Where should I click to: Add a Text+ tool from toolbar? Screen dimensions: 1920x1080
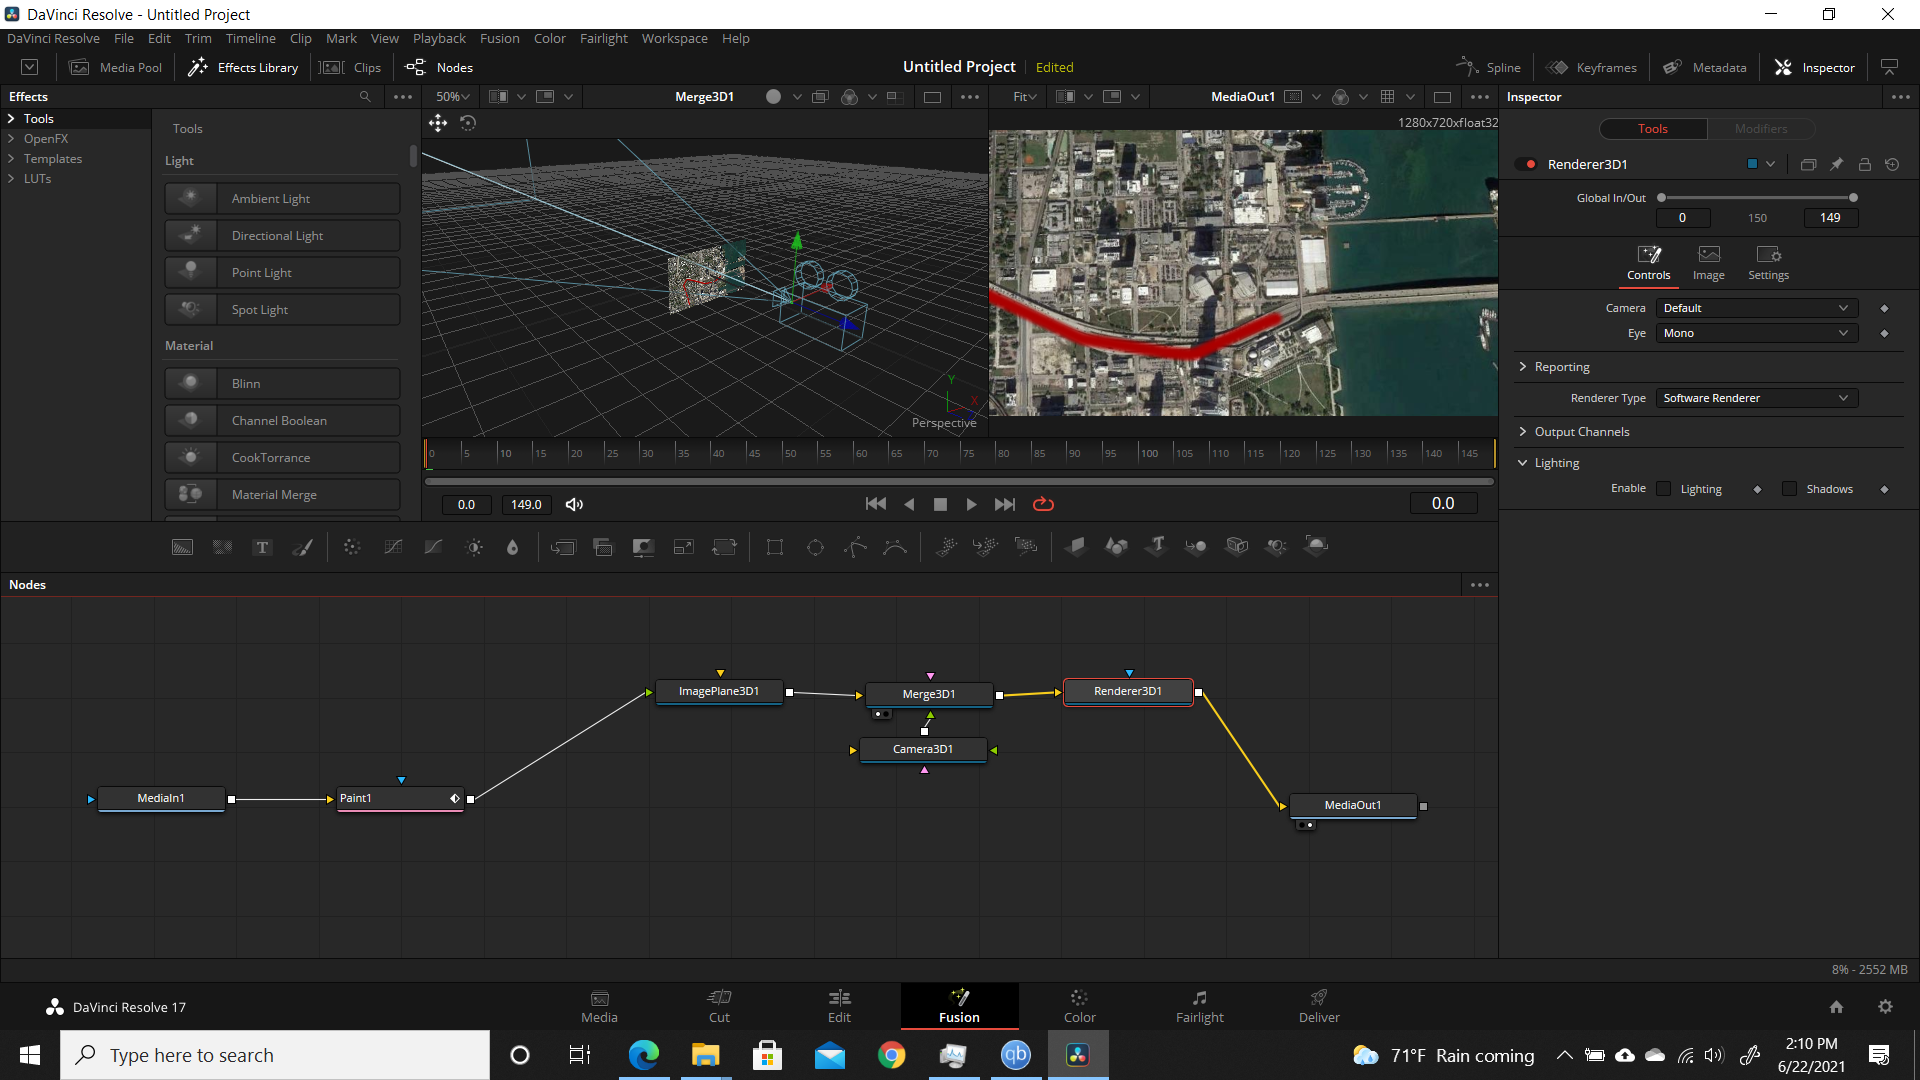pyautogui.click(x=262, y=547)
